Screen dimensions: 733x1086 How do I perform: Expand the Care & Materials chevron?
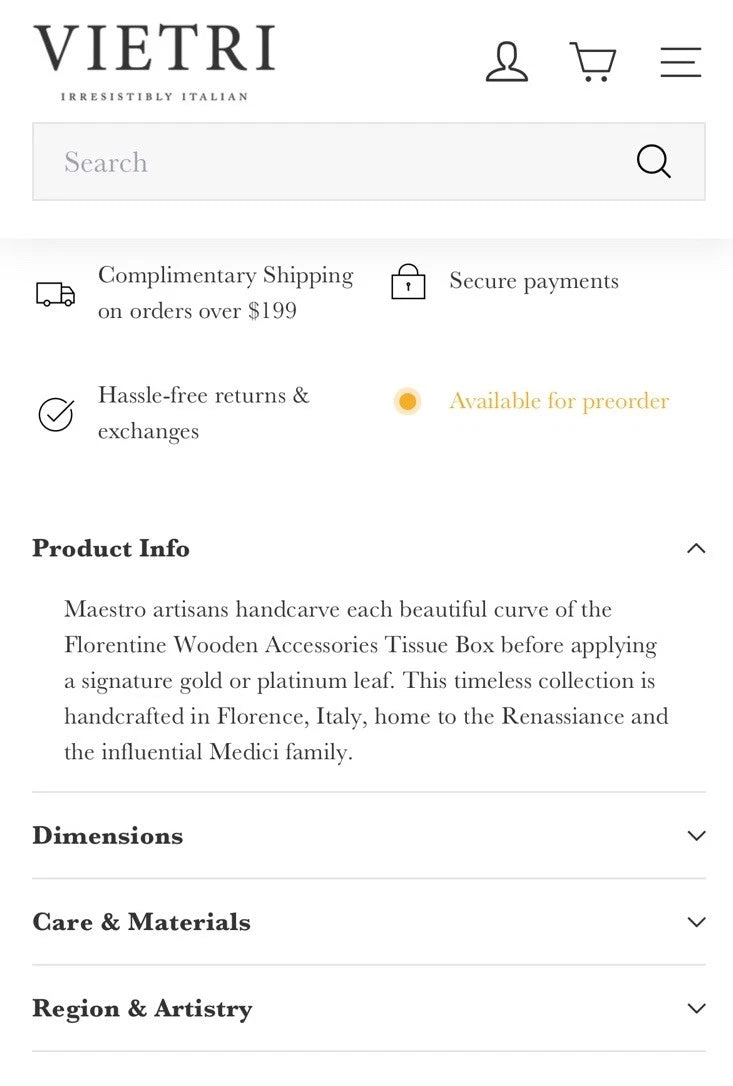point(696,922)
